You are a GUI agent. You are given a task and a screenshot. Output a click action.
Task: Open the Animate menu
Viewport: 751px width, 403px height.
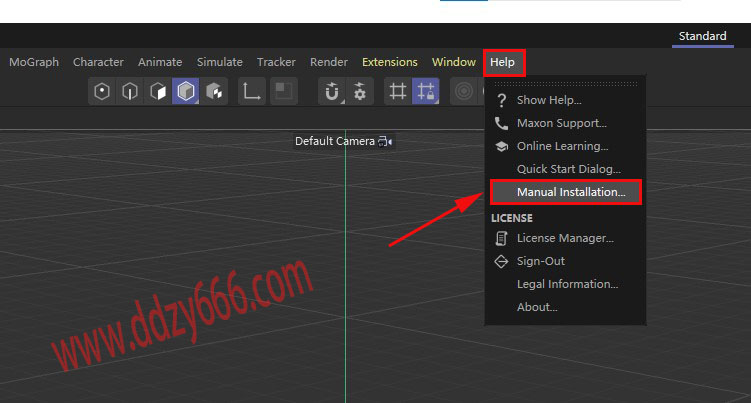point(160,62)
